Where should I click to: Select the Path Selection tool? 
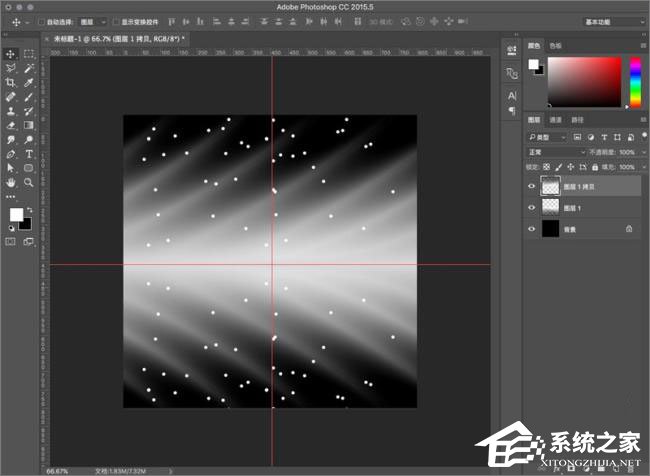(x=10, y=168)
